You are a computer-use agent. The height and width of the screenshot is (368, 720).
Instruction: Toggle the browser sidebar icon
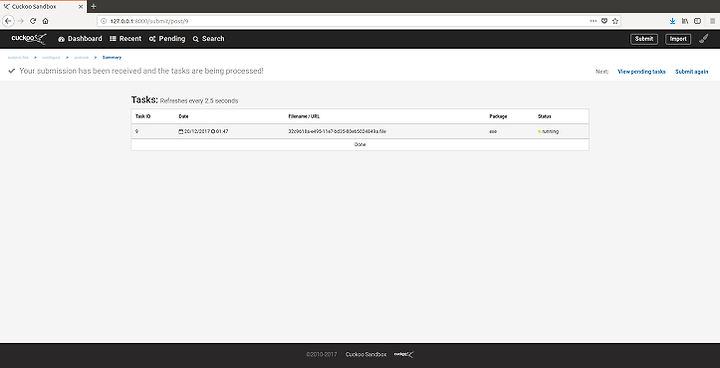(x=697, y=21)
